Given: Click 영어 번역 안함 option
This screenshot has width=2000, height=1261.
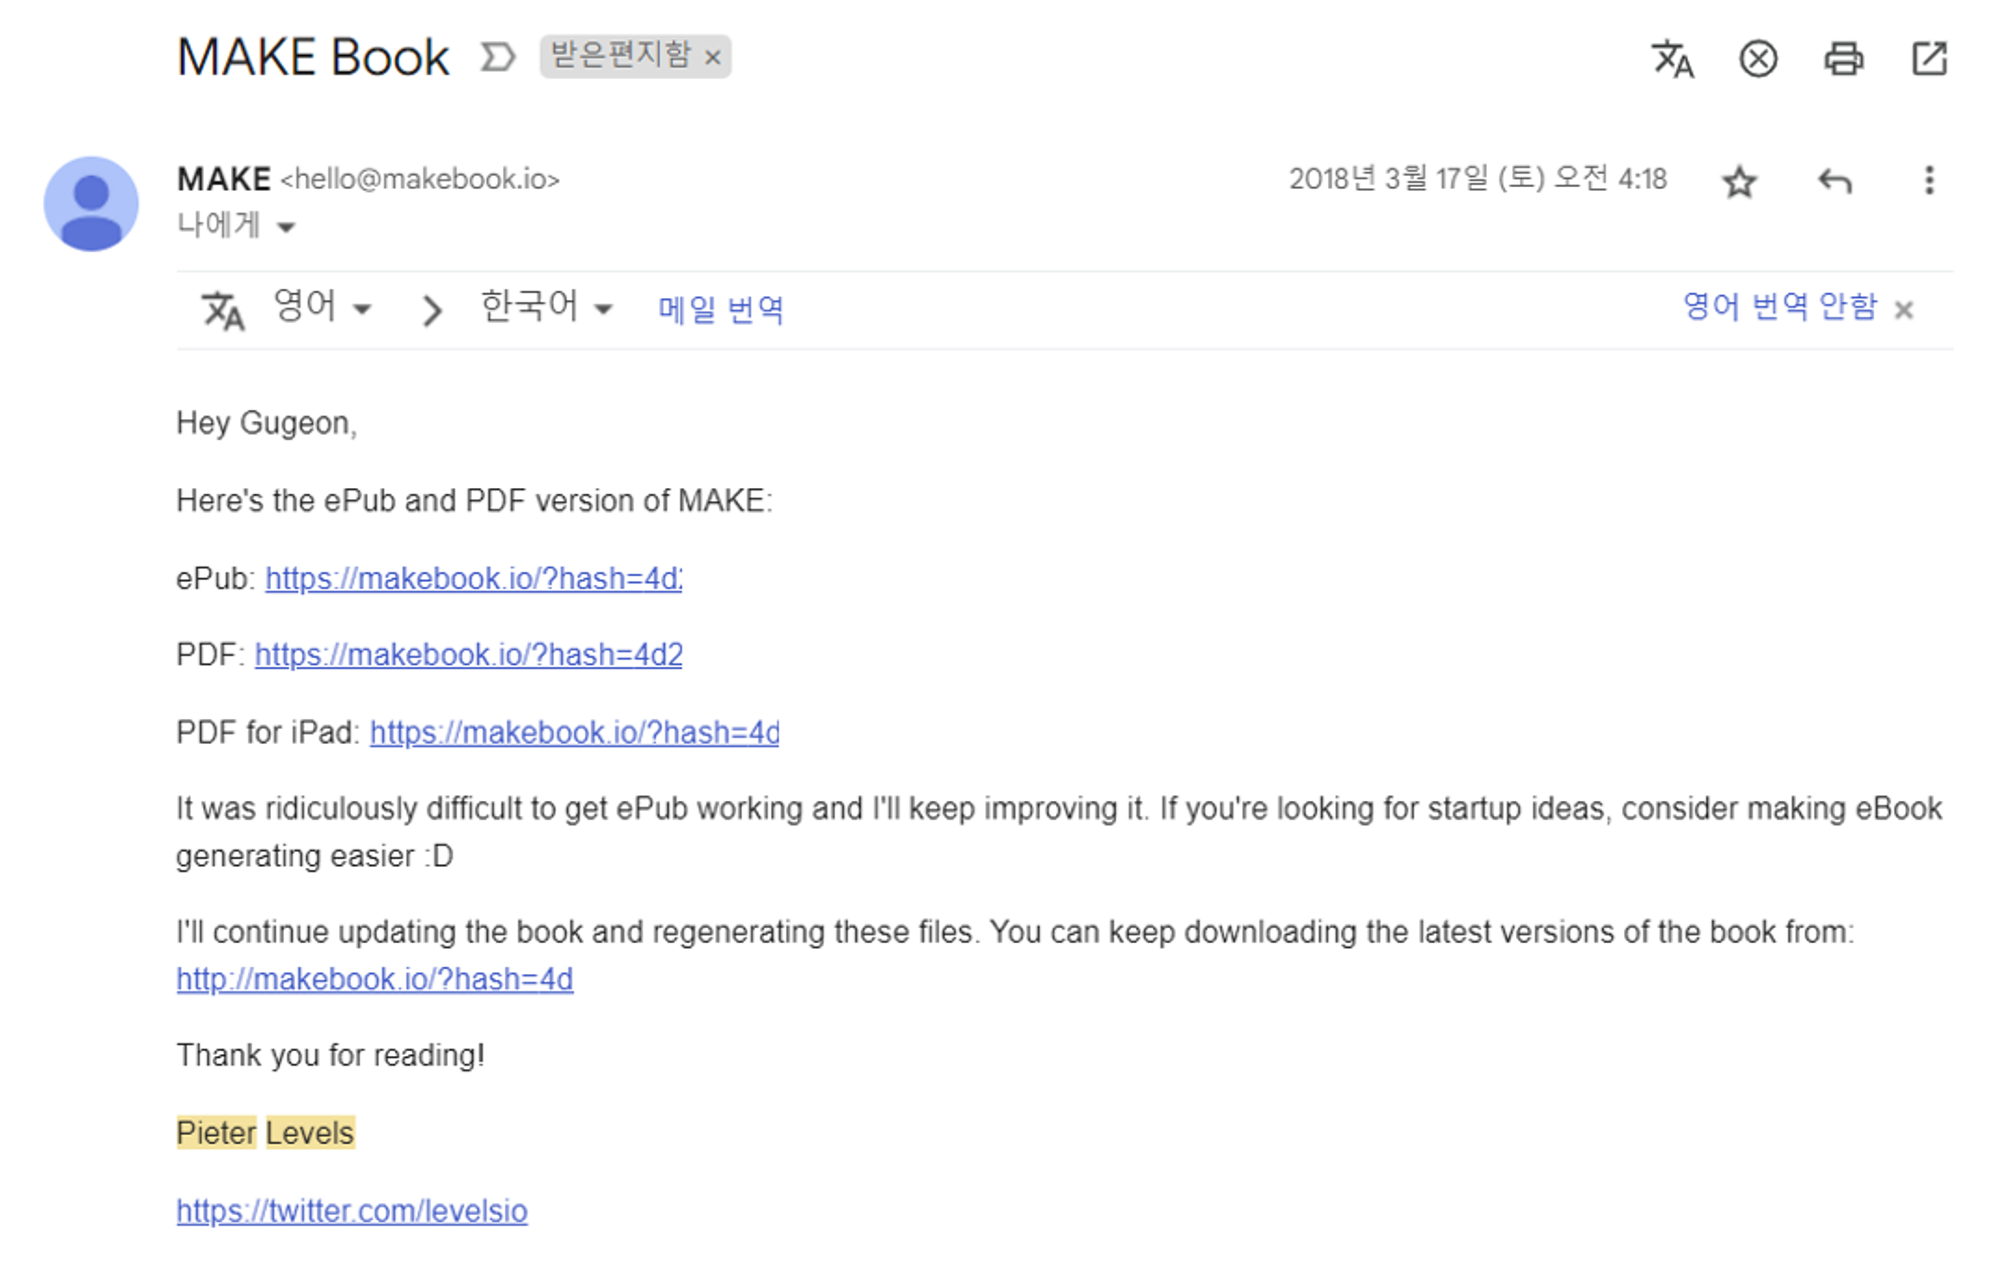Looking at the screenshot, I should 1779,307.
